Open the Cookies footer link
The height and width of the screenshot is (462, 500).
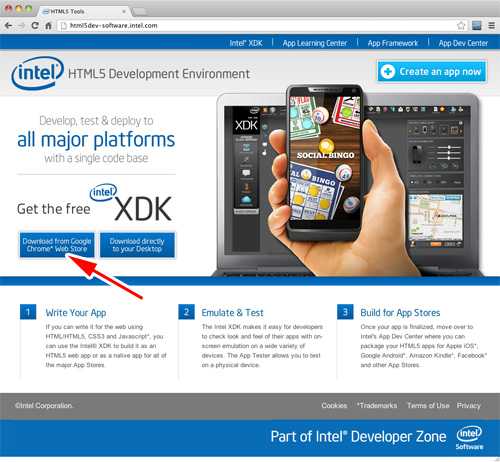click(x=334, y=406)
